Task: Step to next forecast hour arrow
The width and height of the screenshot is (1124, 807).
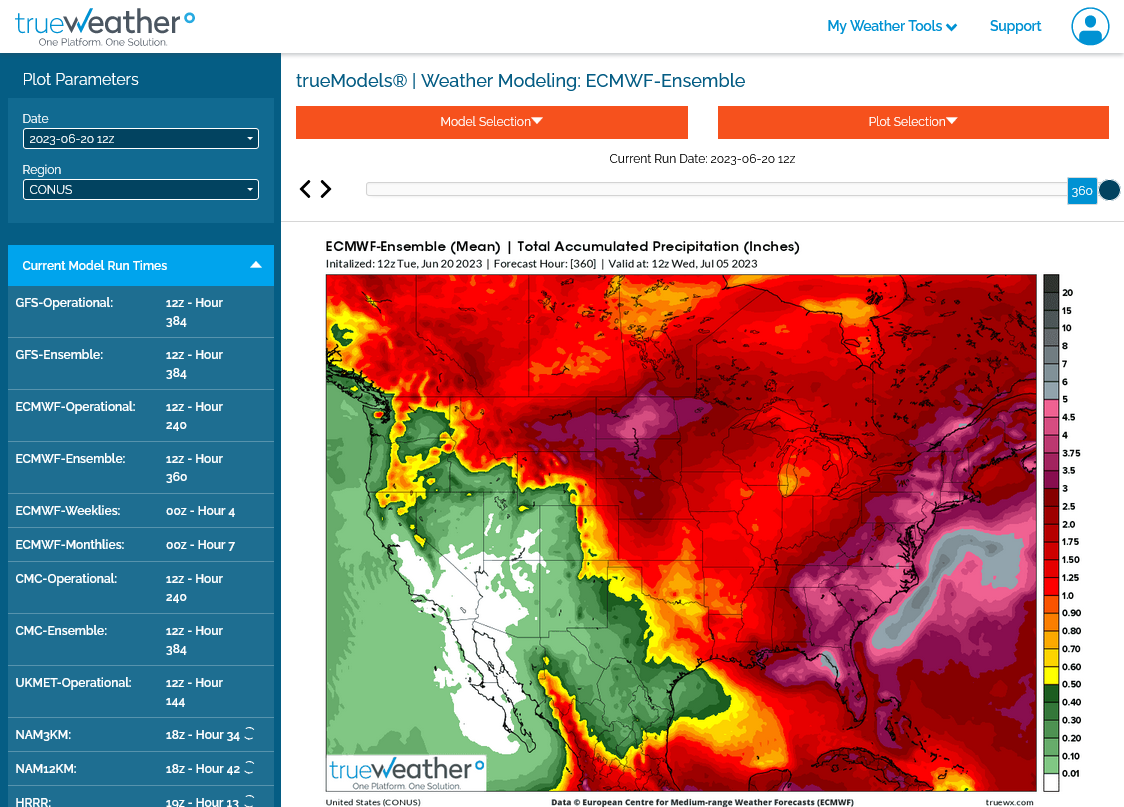Action: [326, 189]
